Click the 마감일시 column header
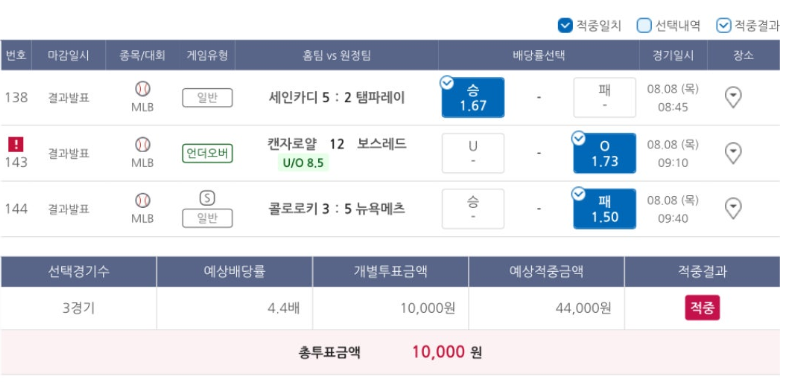 pyautogui.click(x=69, y=55)
